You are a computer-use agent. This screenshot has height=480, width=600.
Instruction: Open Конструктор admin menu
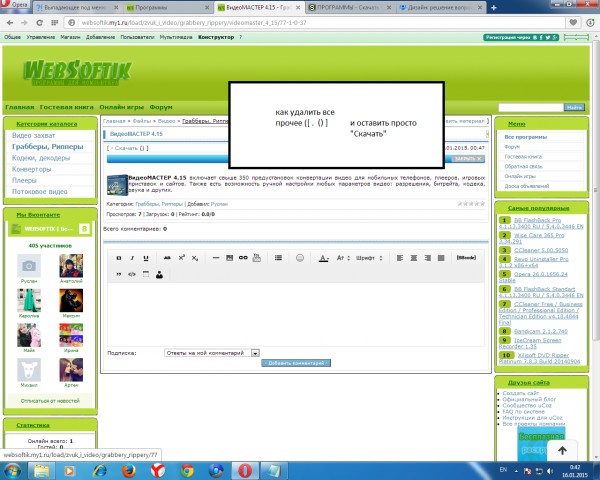click(216, 37)
